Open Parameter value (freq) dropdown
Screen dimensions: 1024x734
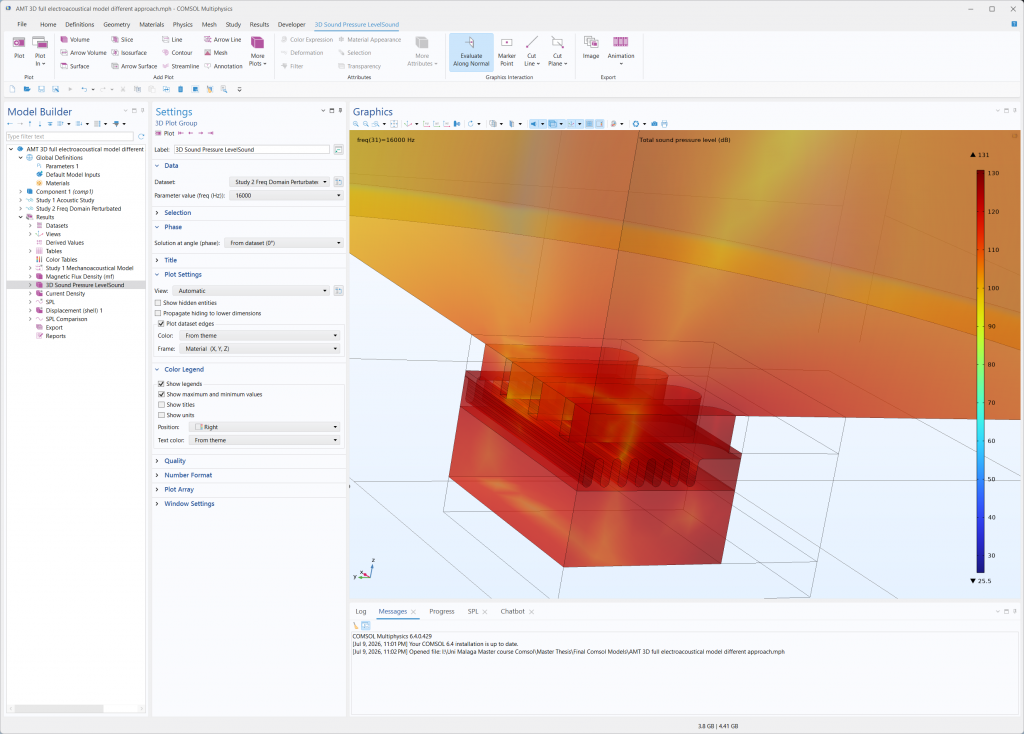[286, 195]
